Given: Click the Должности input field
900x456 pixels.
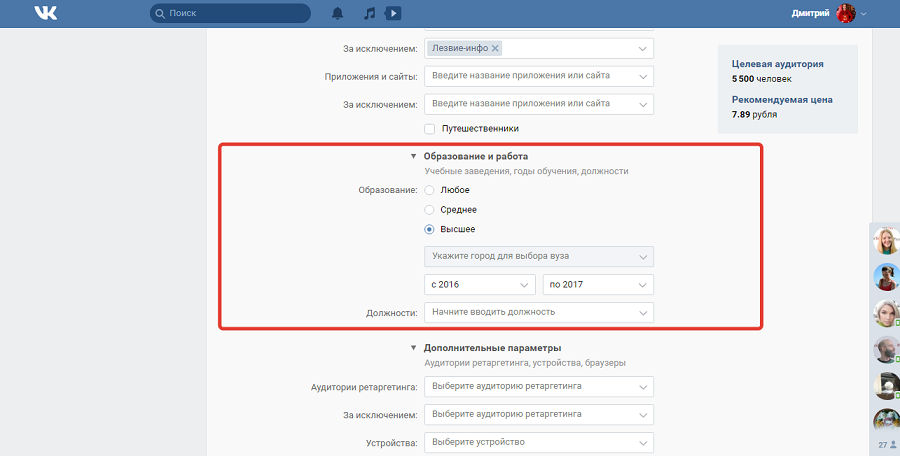Looking at the screenshot, I should coord(539,312).
